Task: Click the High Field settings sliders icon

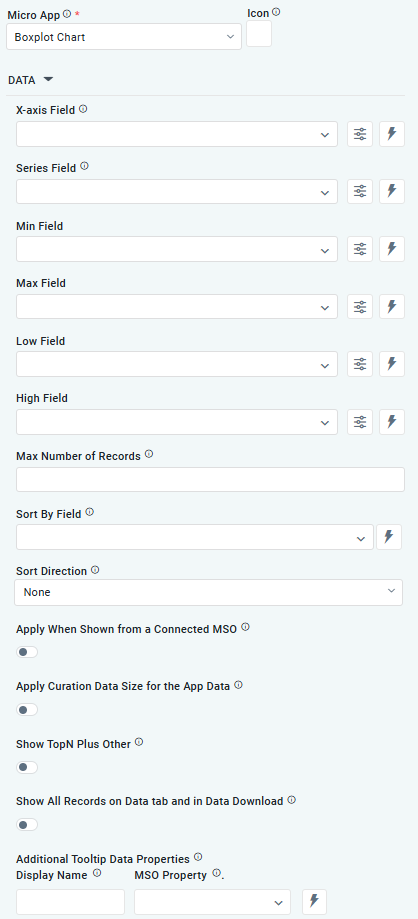Action: [x=360, y=421]
